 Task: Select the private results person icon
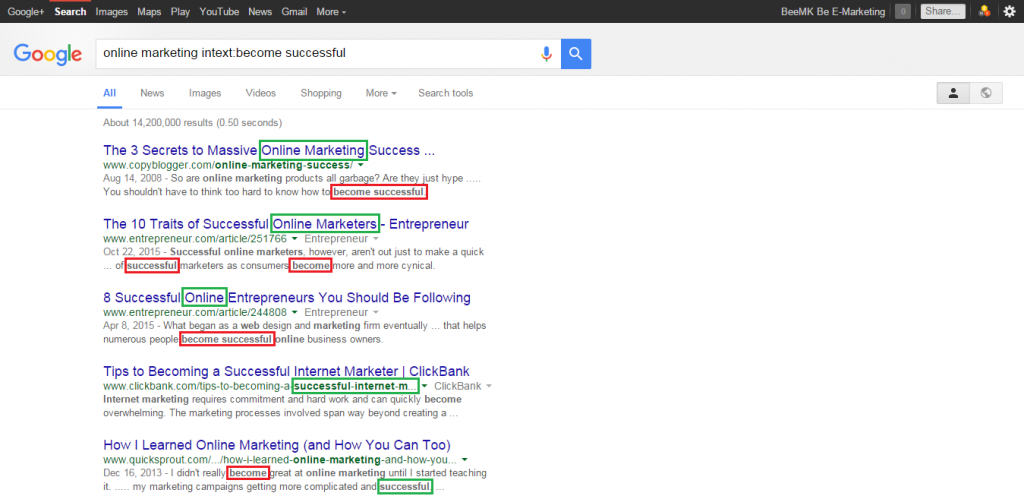[x=953, y=93]
